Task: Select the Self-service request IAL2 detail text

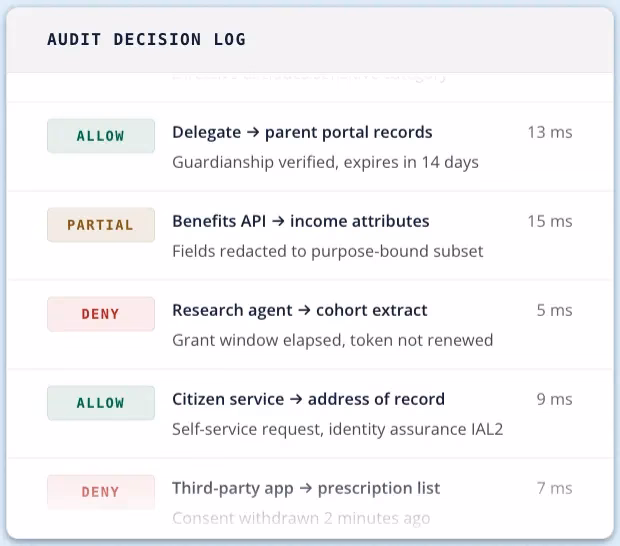Action: tap(338, 429)
